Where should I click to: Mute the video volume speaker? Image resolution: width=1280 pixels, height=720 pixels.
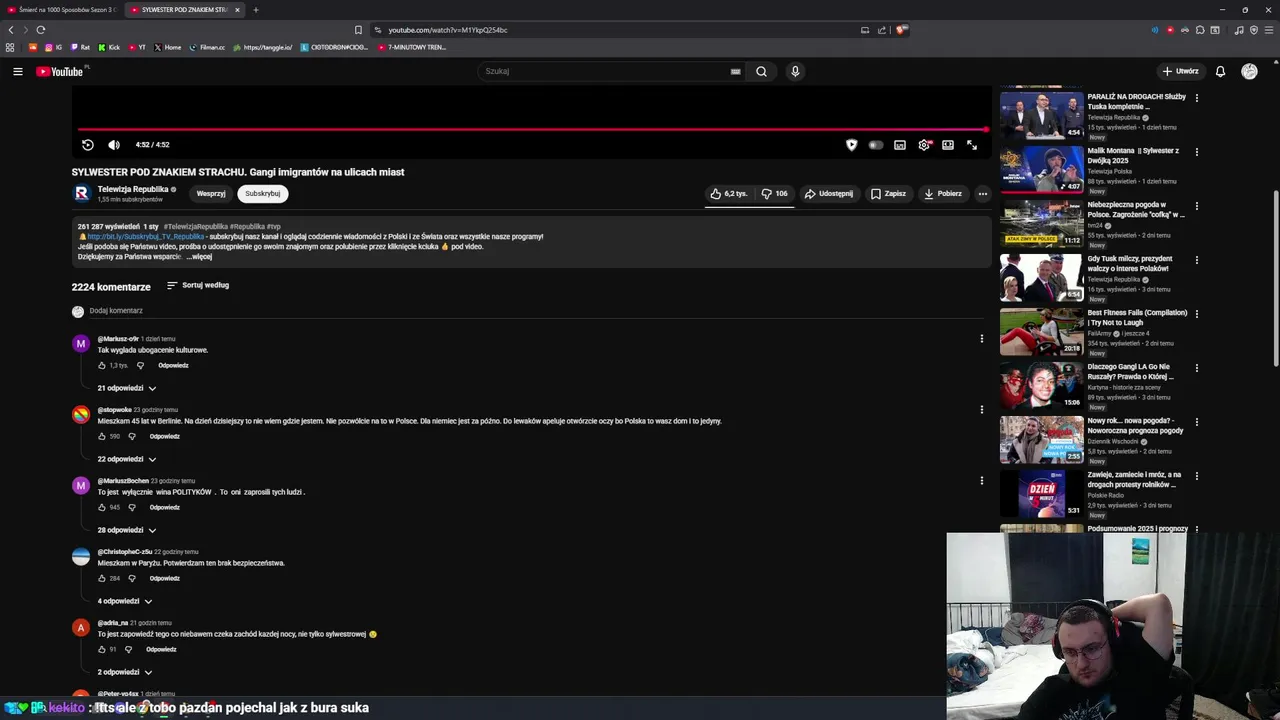[113, 145]
